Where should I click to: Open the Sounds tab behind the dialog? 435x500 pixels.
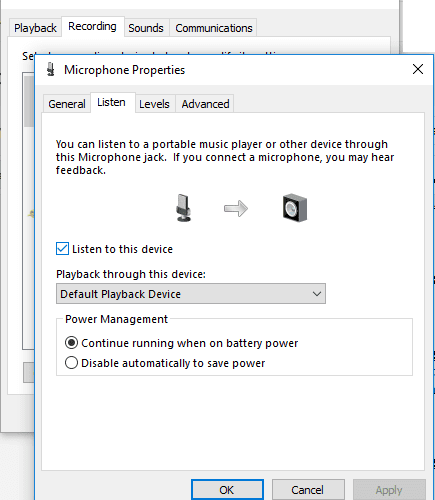click(x=146, y=28)
